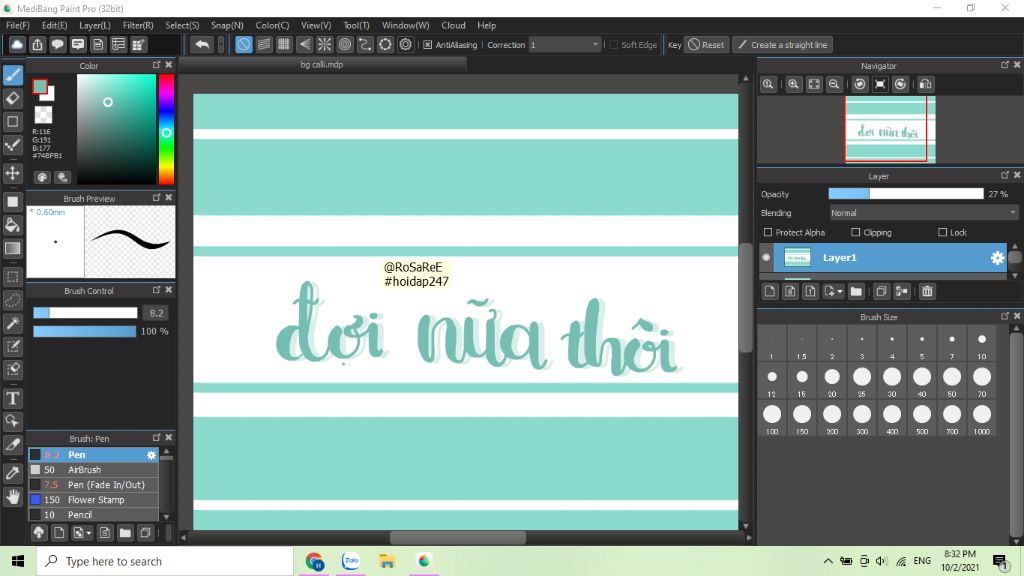The width and height of the screenshot is (1024, 576).
Task: Hide Layer1 using its visibility dot
Action: [767, 258]
